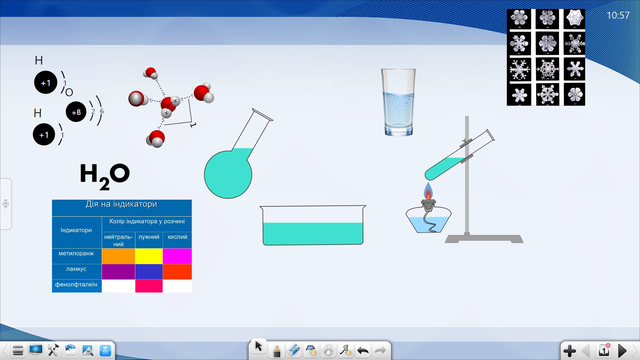Click the H2O formula text

tap(104, 176)
